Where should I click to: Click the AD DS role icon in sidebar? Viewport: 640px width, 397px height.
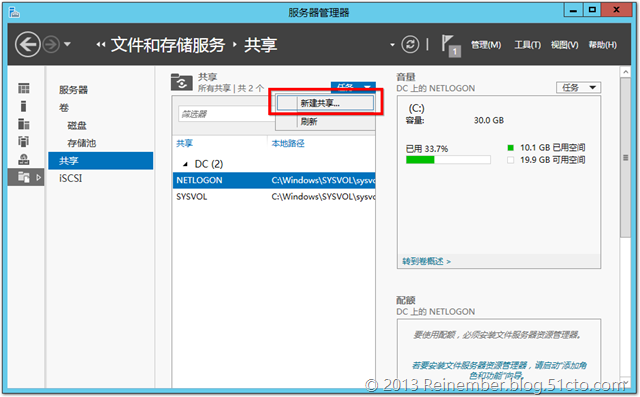point(24,141)
